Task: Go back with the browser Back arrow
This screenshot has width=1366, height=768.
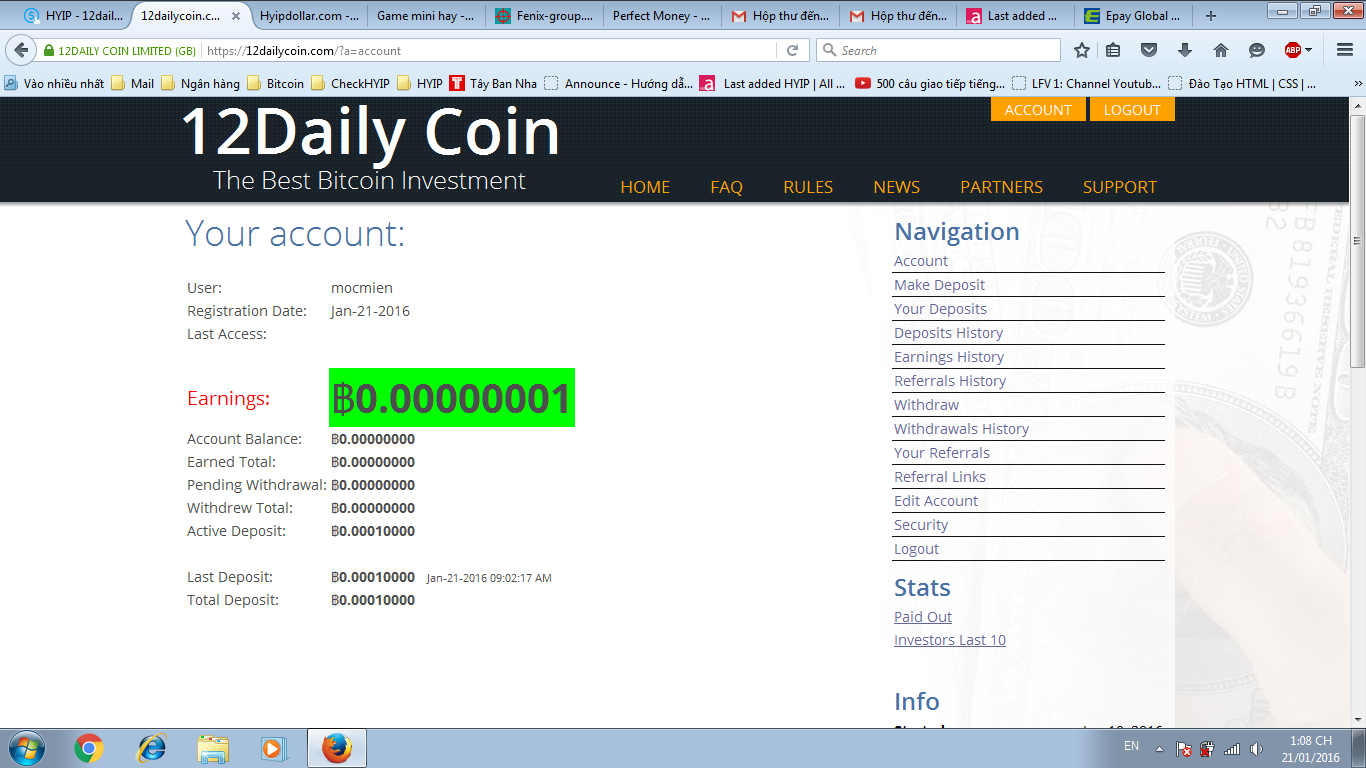Action: click(21, 50)
